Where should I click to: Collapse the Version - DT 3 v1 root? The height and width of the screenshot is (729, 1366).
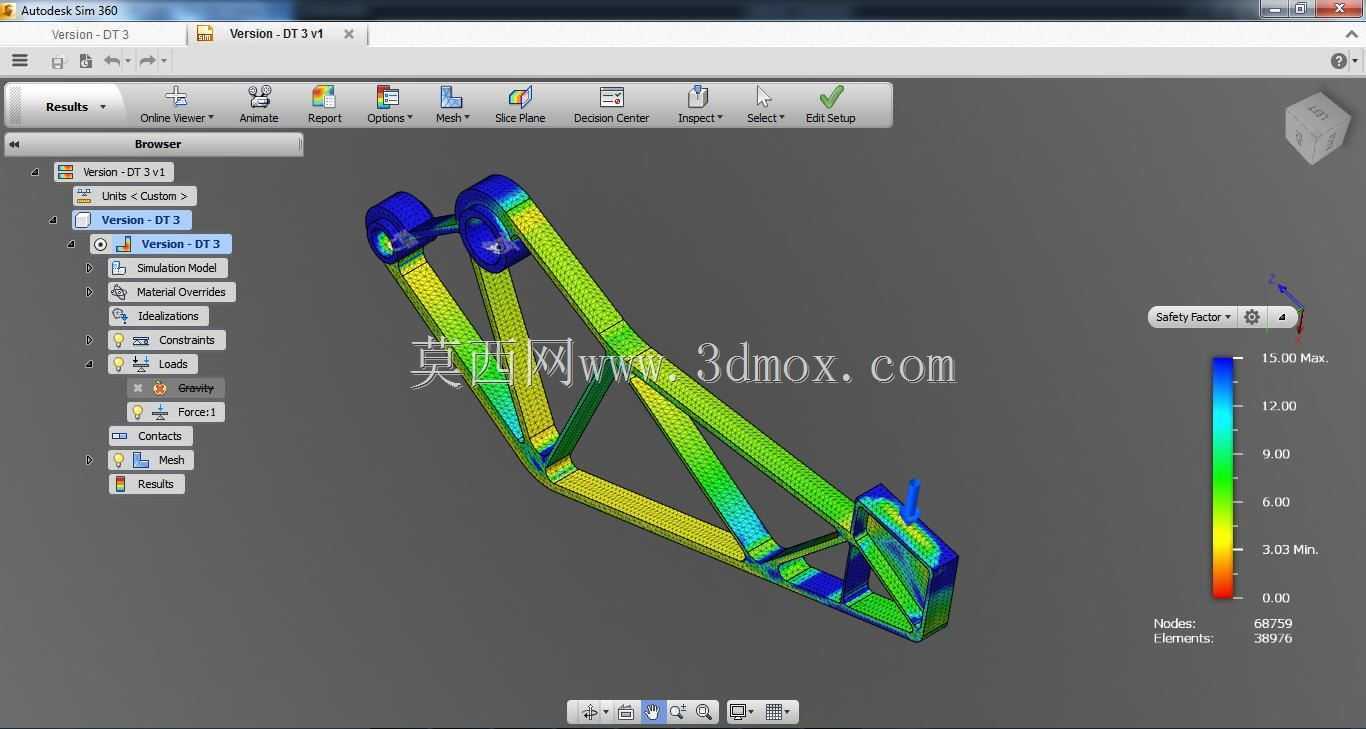coord(35,172)
